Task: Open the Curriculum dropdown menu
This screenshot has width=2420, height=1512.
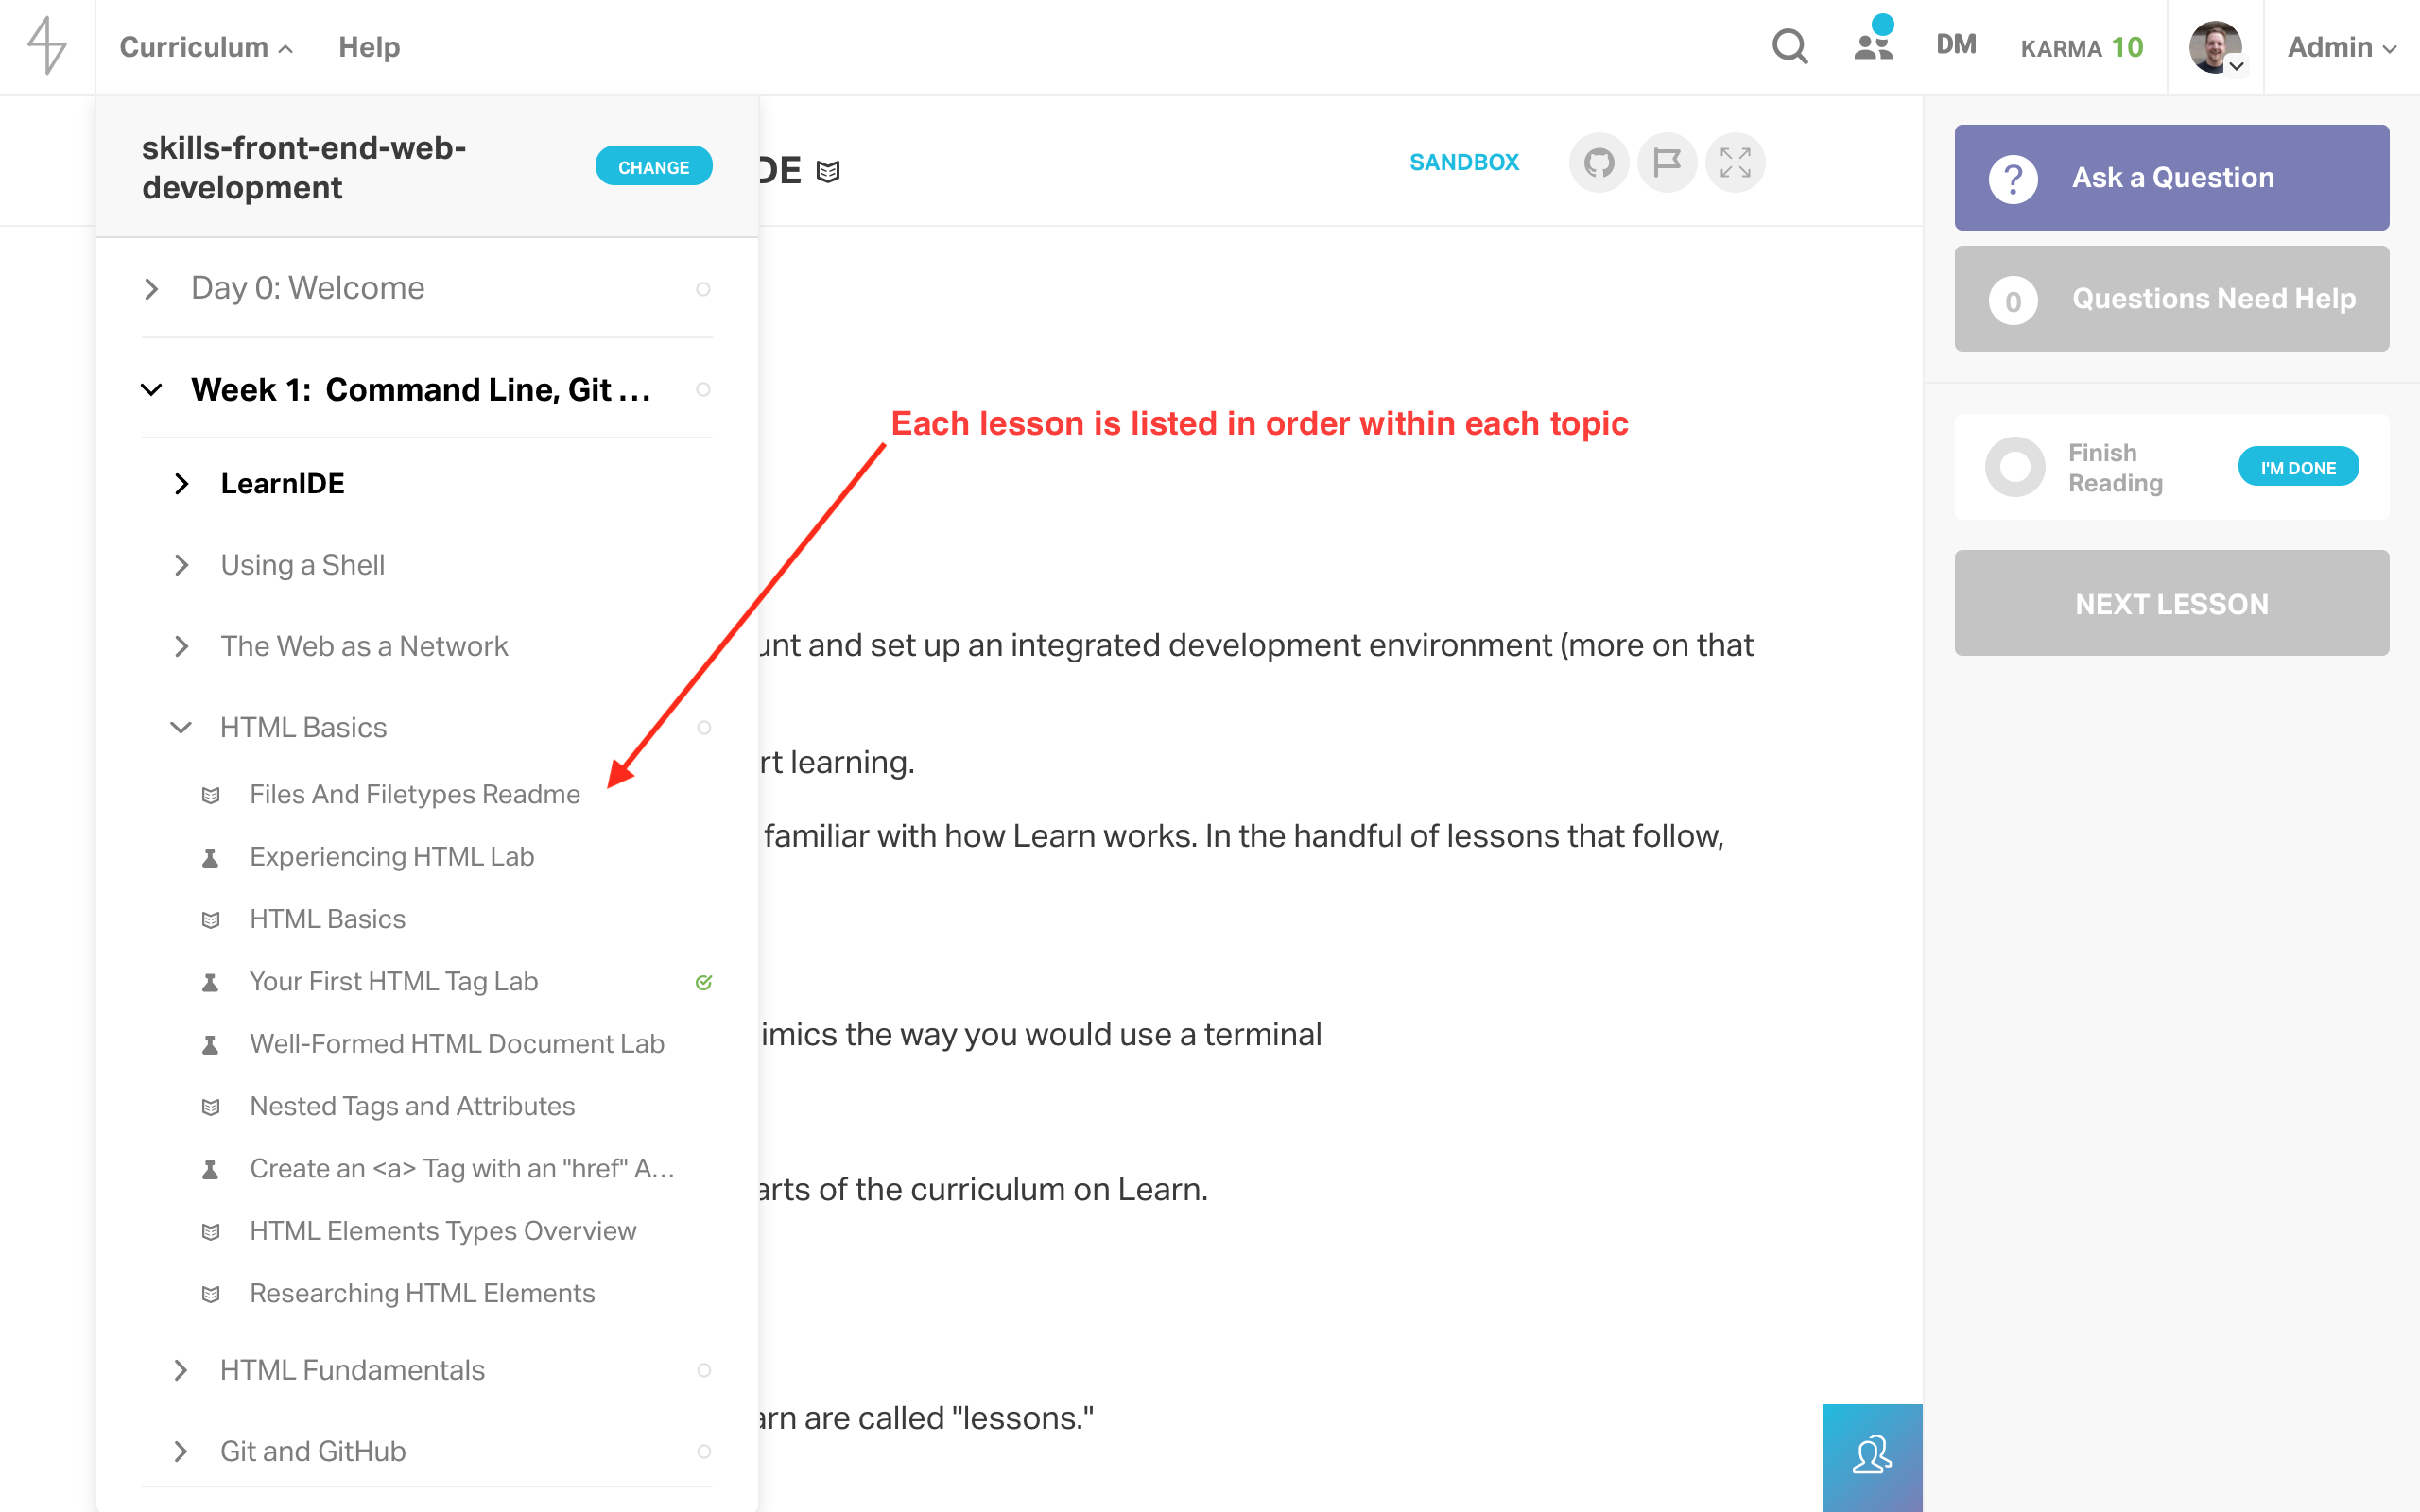Action: click(x=204, y=47)
